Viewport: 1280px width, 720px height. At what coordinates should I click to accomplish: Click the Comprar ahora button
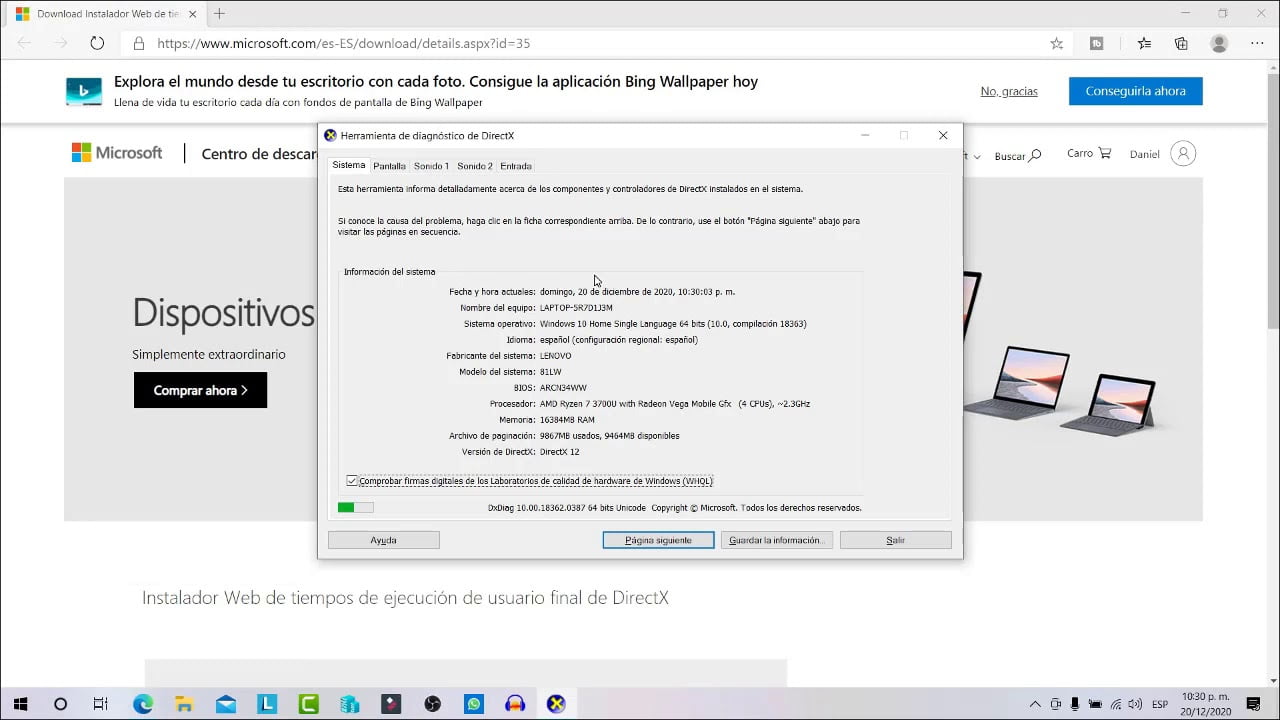pyautogui.click(x=200, y=390)
